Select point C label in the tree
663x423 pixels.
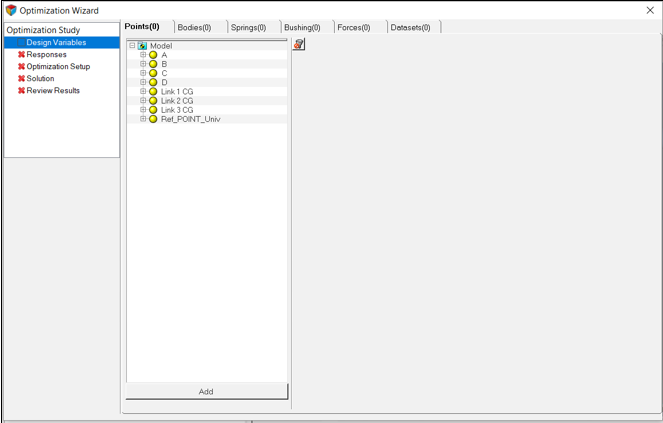click(x=164, y=73)
